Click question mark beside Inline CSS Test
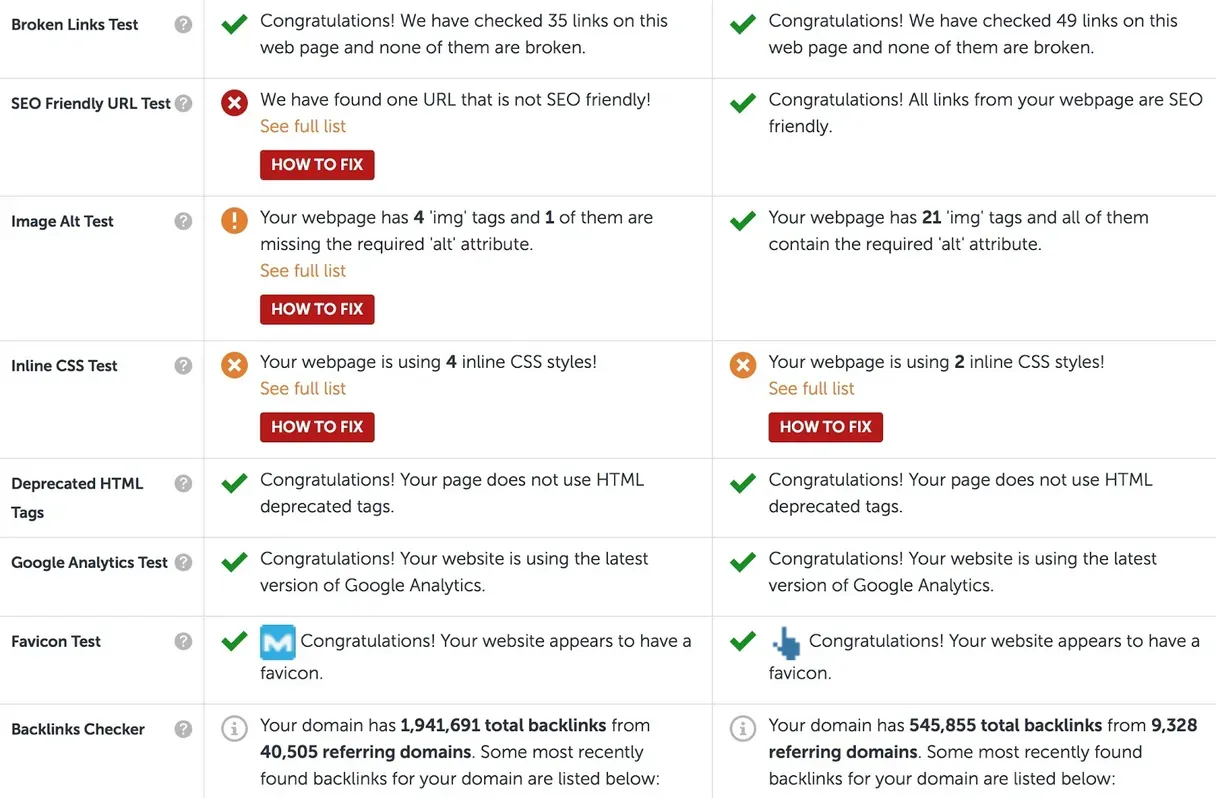 (183, 365)
